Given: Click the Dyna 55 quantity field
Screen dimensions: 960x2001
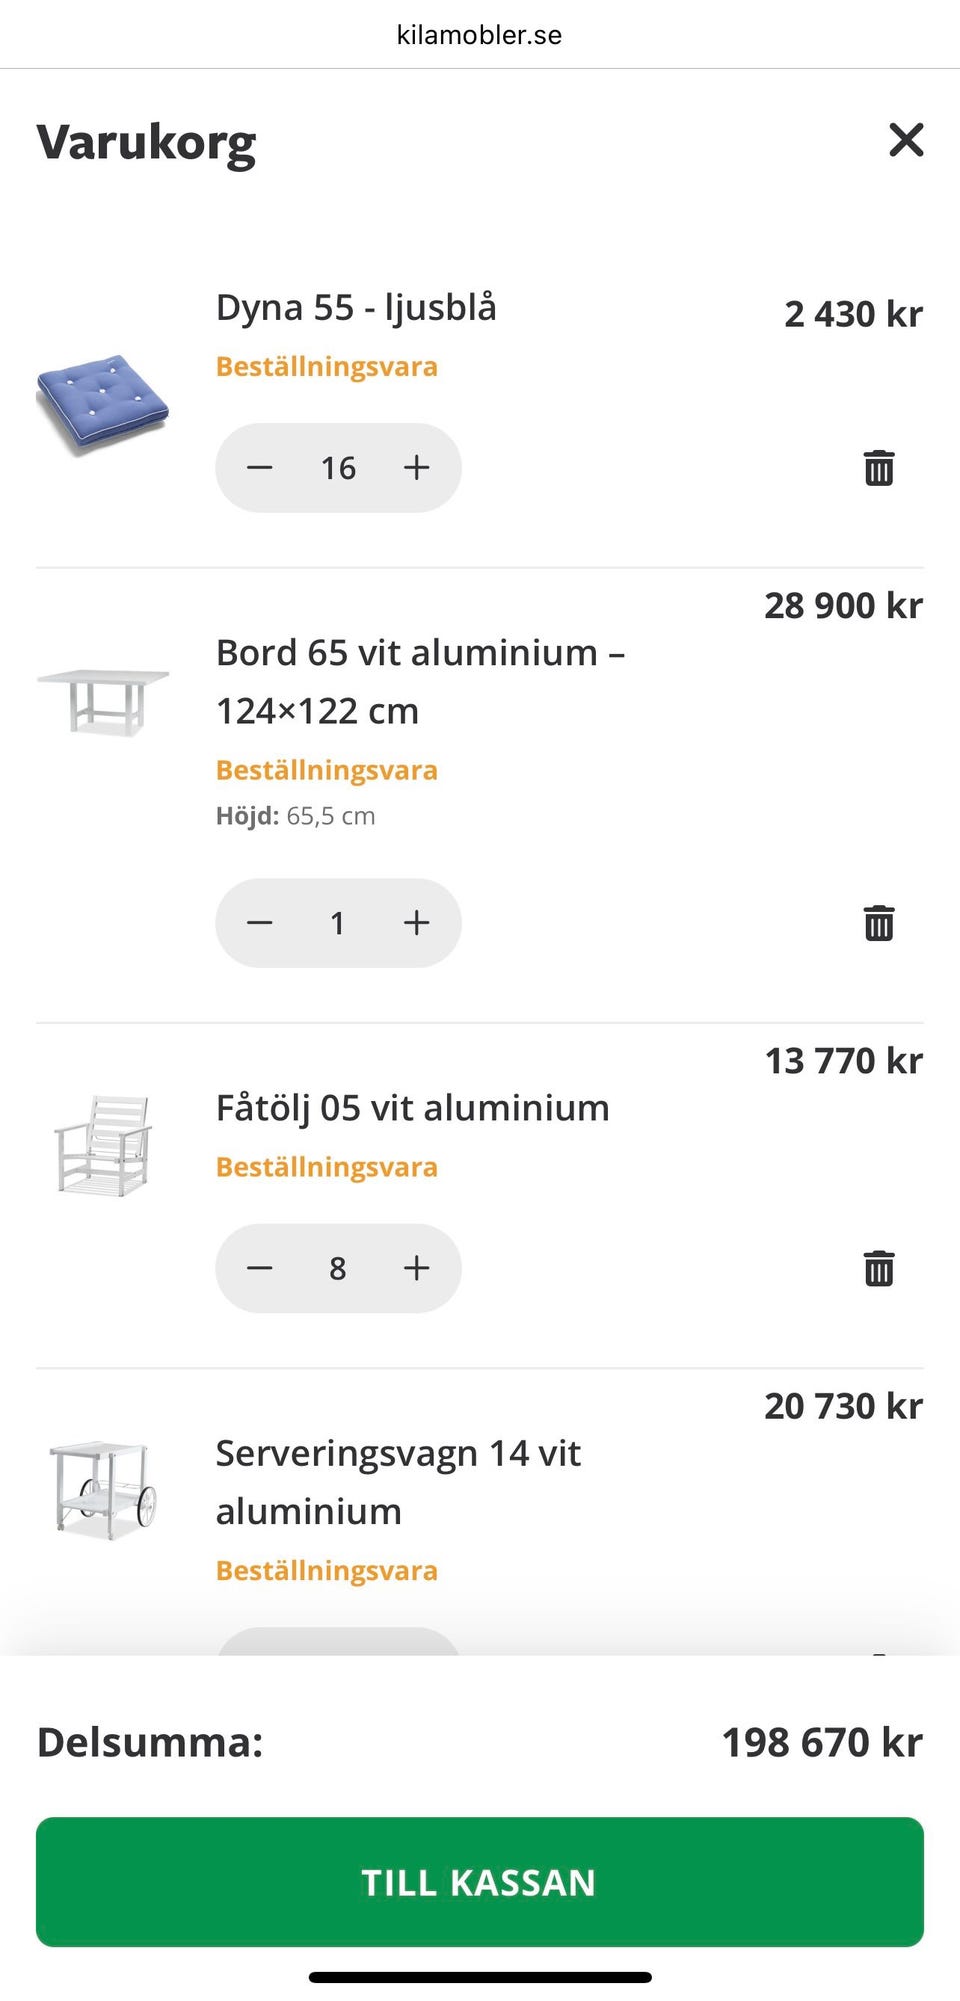Looking at the screenshot, I should pos(338,468).
